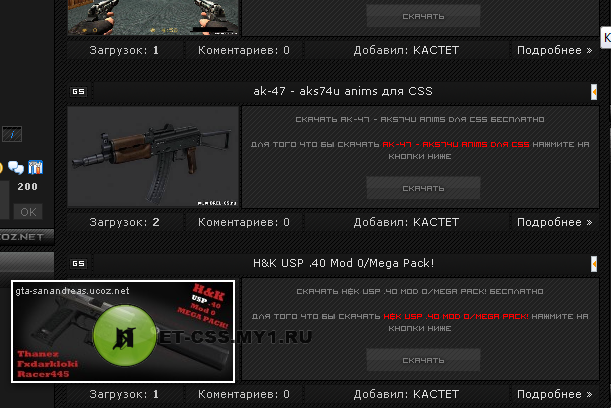Open Подробнее link for ak-47 entry
The image size is (611, 408).
[x=554, y=222]
